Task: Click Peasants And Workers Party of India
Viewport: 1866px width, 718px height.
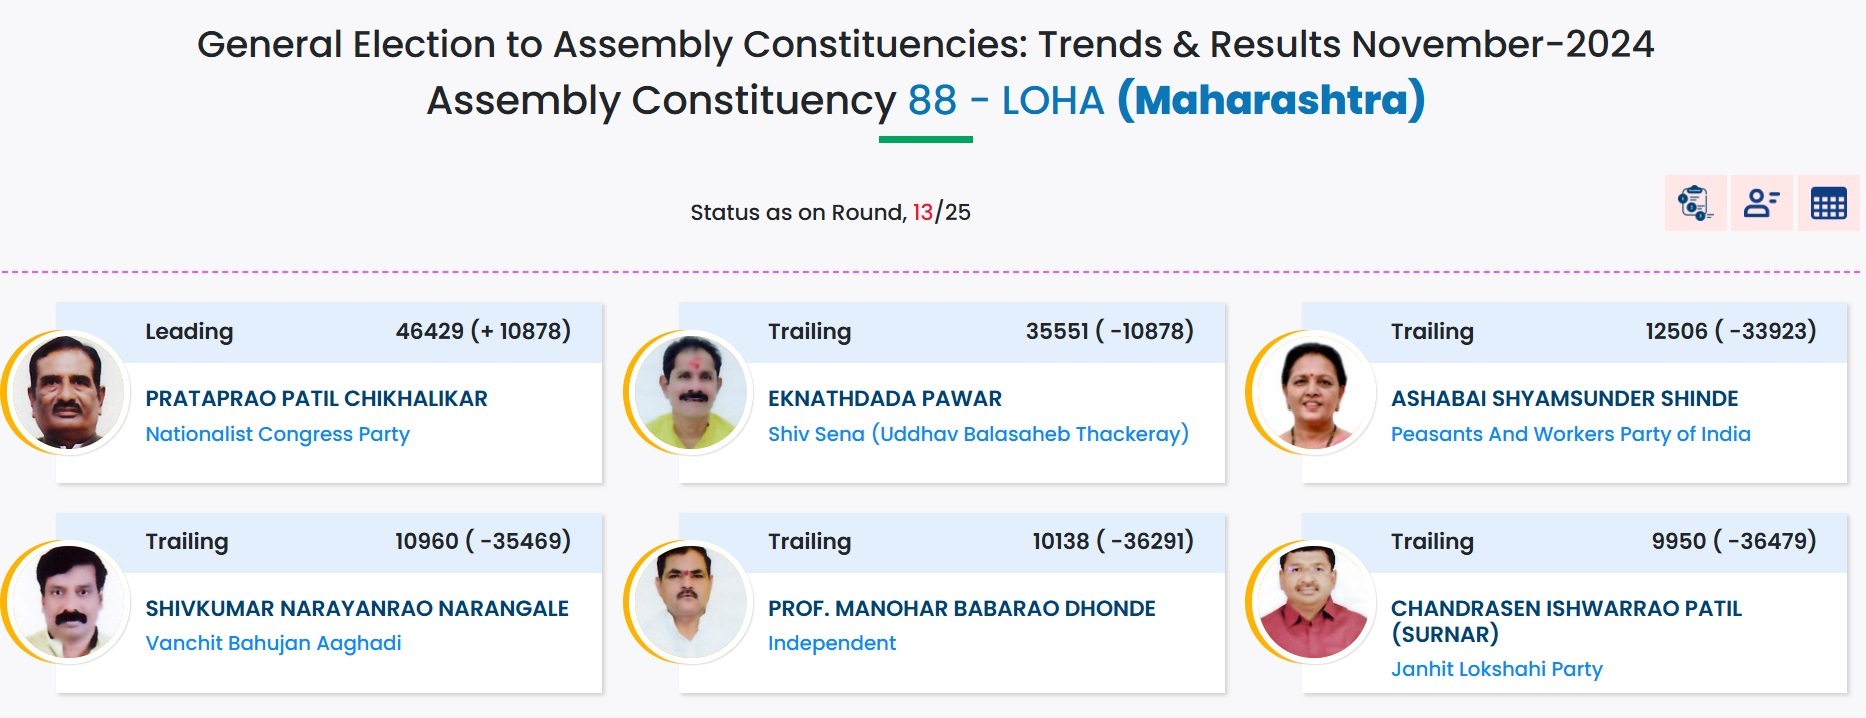Action: (1570, 434)
